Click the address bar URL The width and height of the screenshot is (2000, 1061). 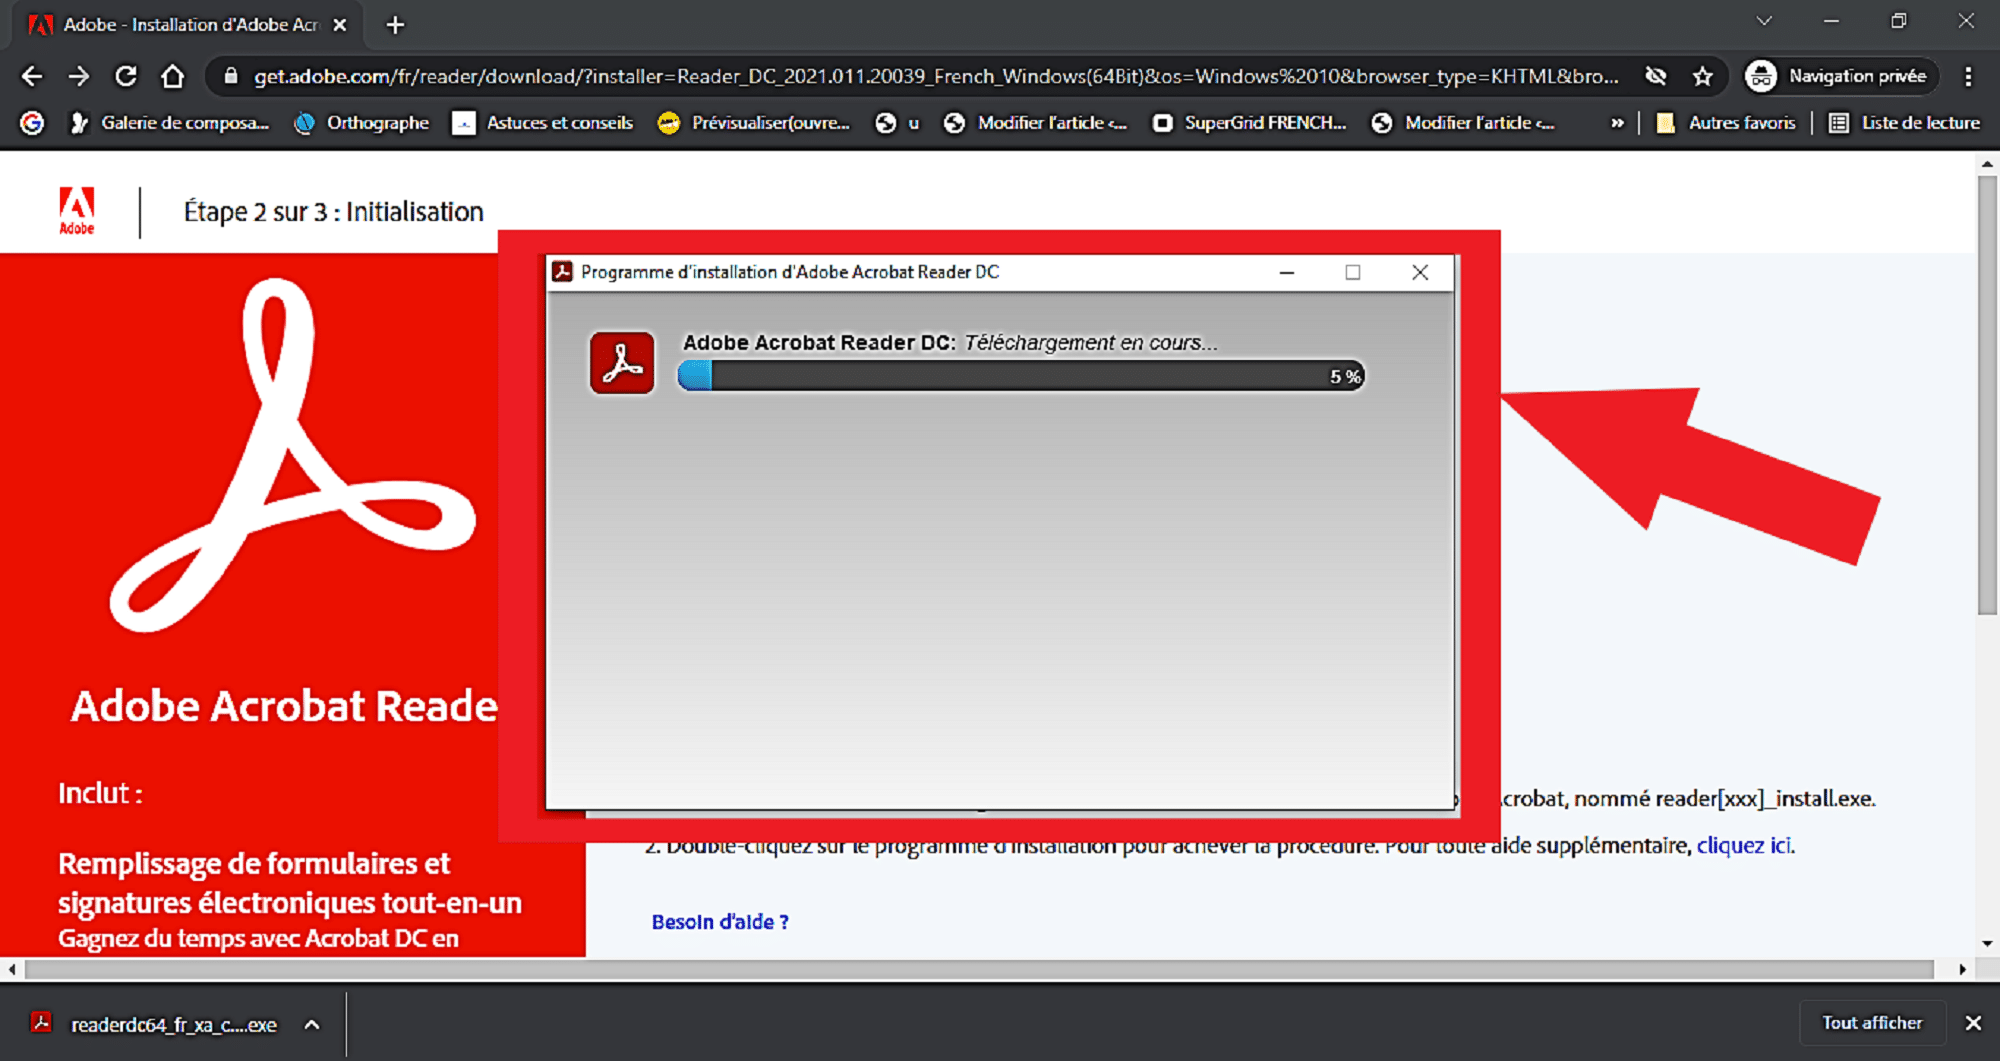[x=936, y=76]
